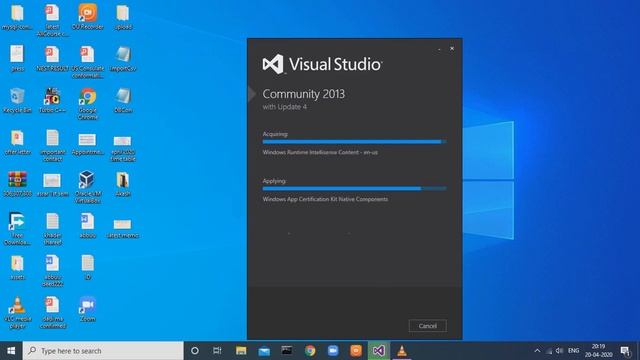
Task: Select the Free Download Manager desktop shortcut
Action: [17, 229]
